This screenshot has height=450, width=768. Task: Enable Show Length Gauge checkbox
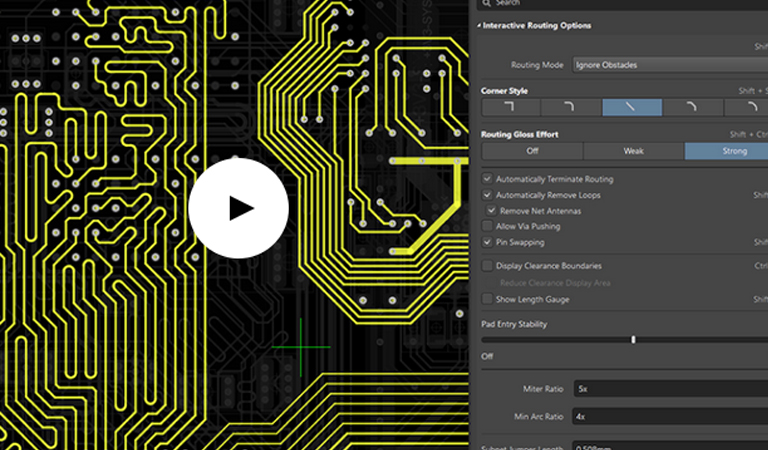[x=487, y=299]
